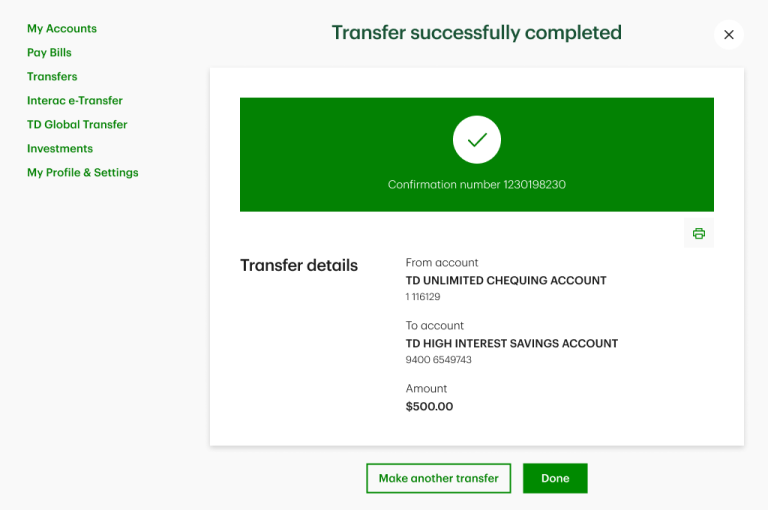The image size is (768, 510).
Task: Print the transfer confirmation using the printer icon
Action: (x=698, y=233)
